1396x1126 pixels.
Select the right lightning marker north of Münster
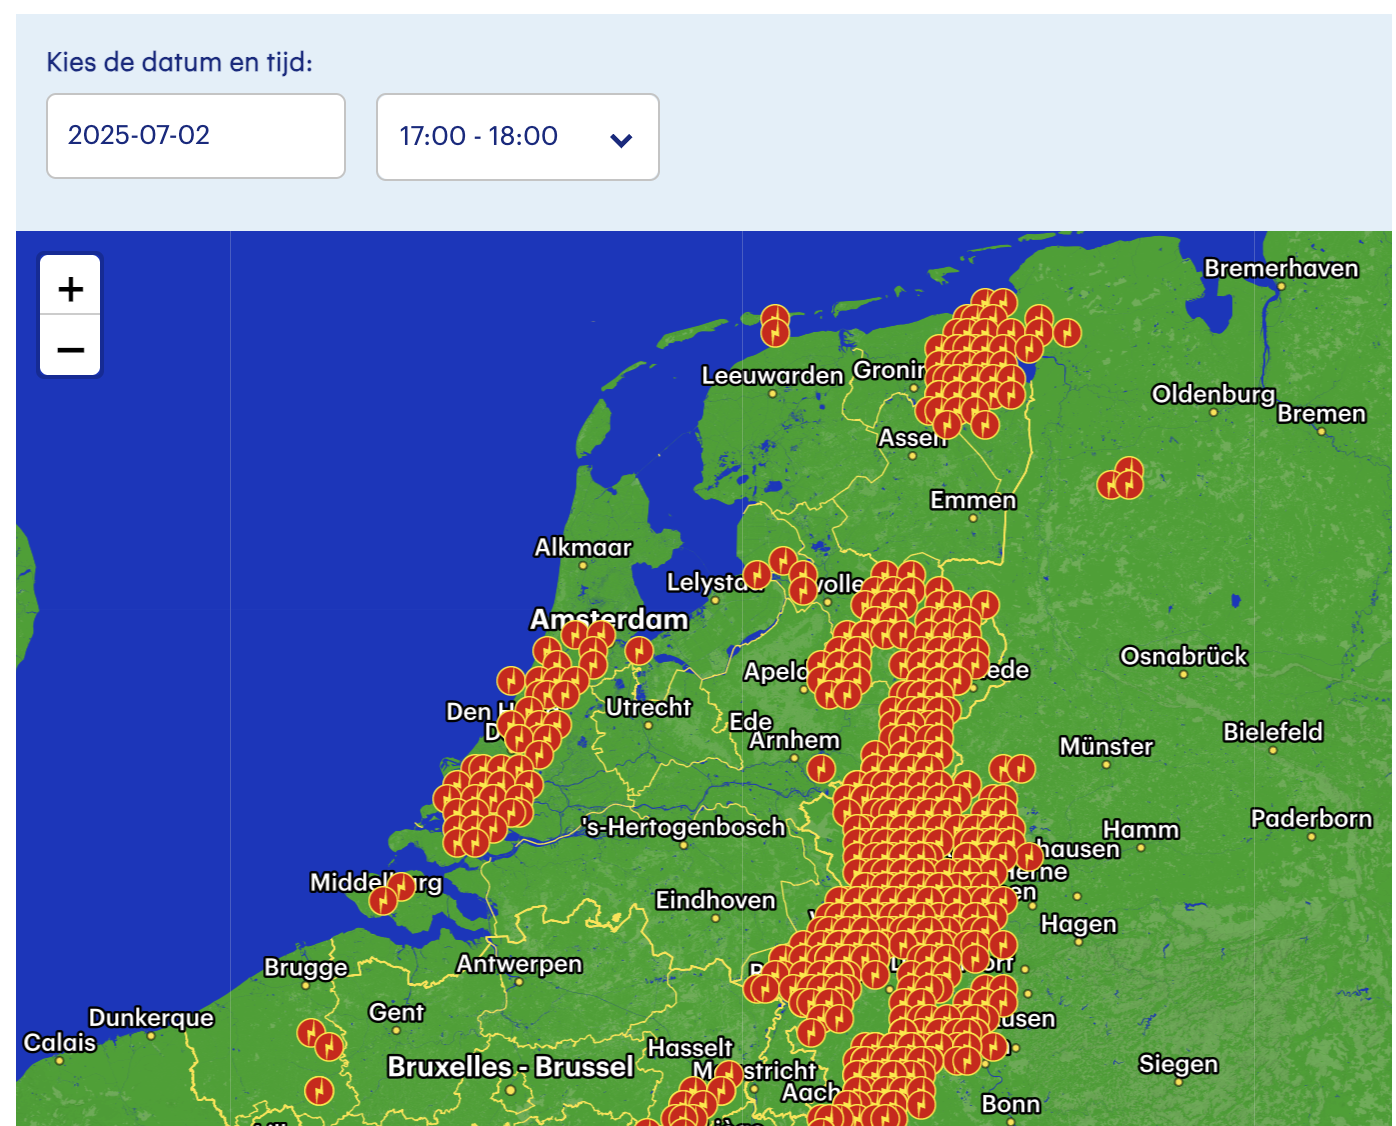pyautogui.click(x=1021, y=768)
